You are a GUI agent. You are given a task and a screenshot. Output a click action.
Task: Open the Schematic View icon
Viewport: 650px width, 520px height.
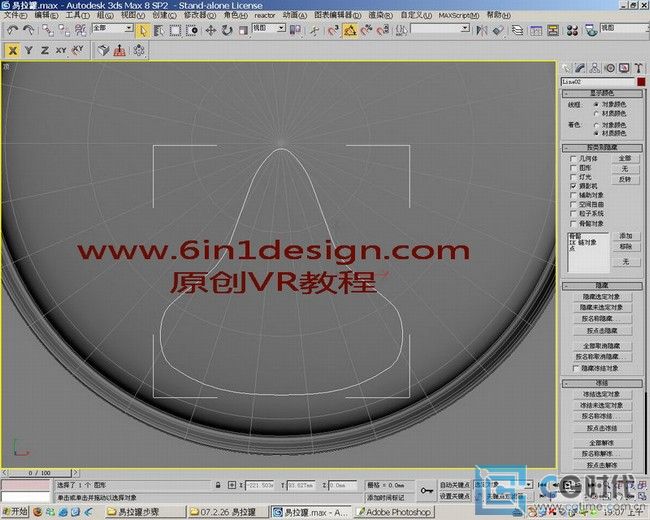553,30
